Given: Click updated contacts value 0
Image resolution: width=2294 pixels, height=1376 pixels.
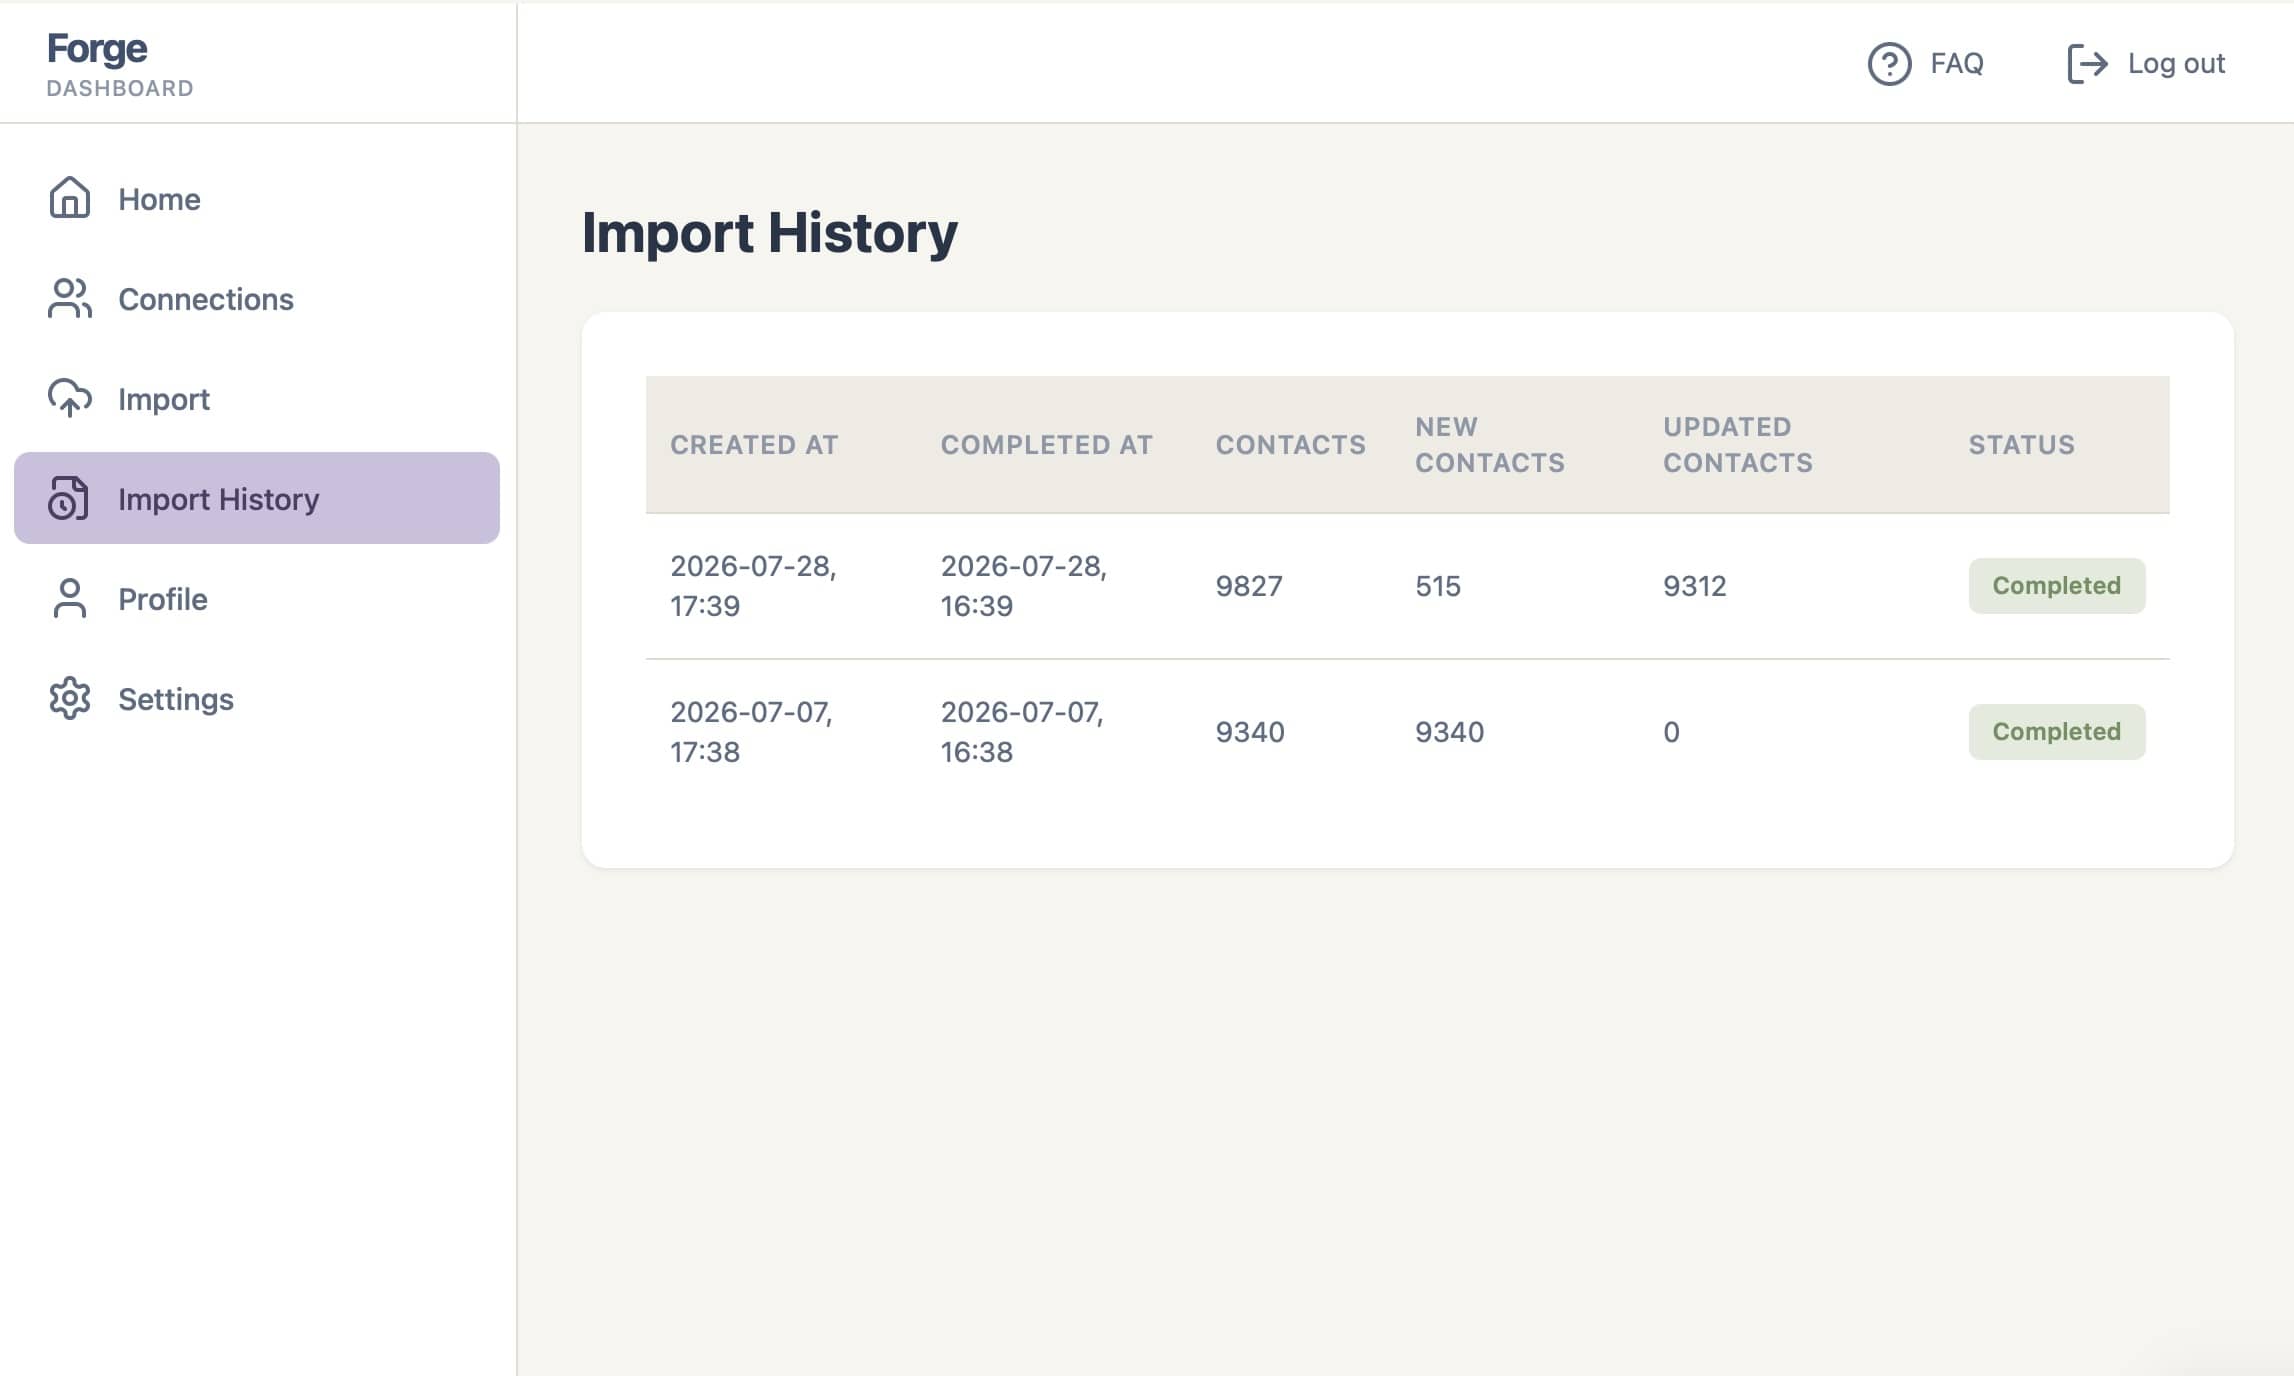Looking at the screenshot, I should tap(1671, 732).
